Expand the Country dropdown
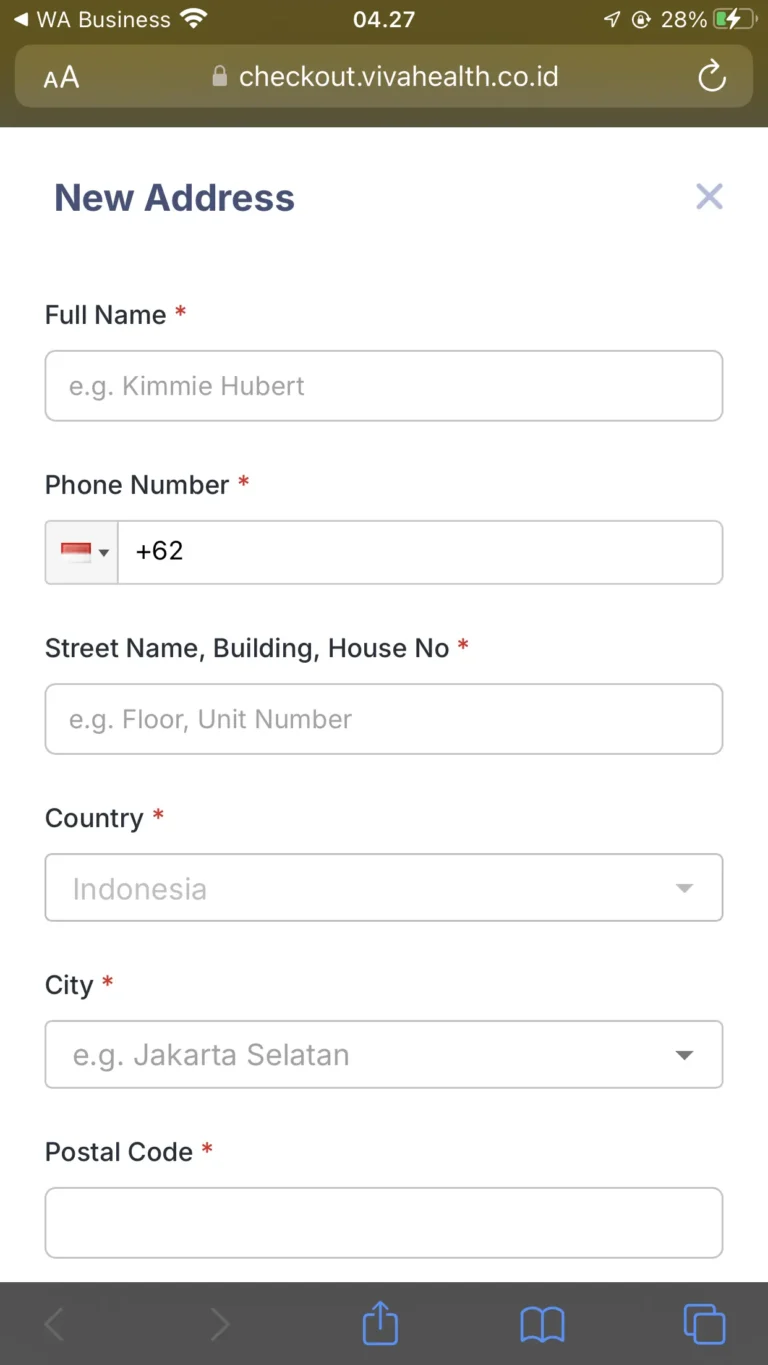This screenshot has width=768, height=1365. click(x=384, y=888)
